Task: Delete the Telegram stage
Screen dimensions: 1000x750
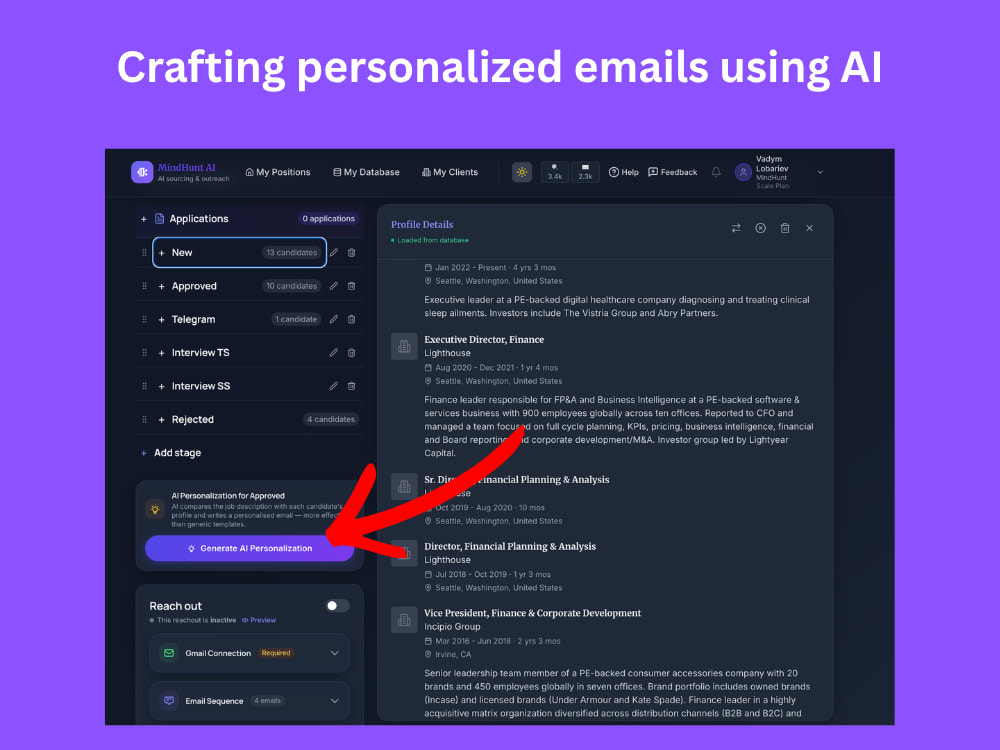Action: pyautogui.click(x=351, y=319)
